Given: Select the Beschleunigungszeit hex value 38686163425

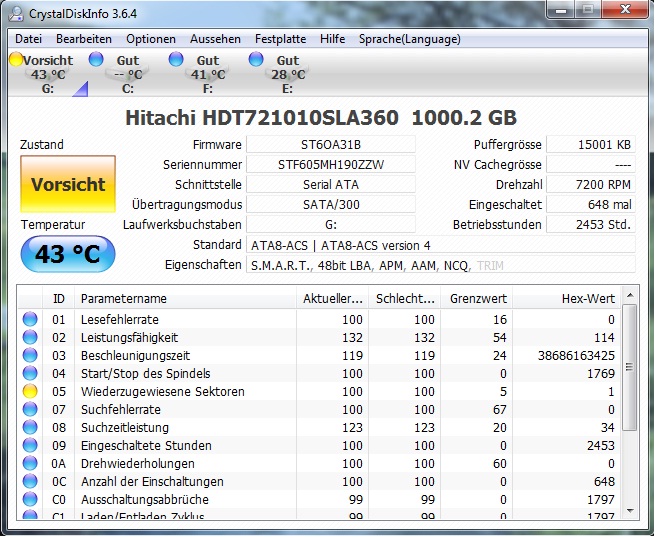Looking at the screenshot, I should [x=576, y=355].
